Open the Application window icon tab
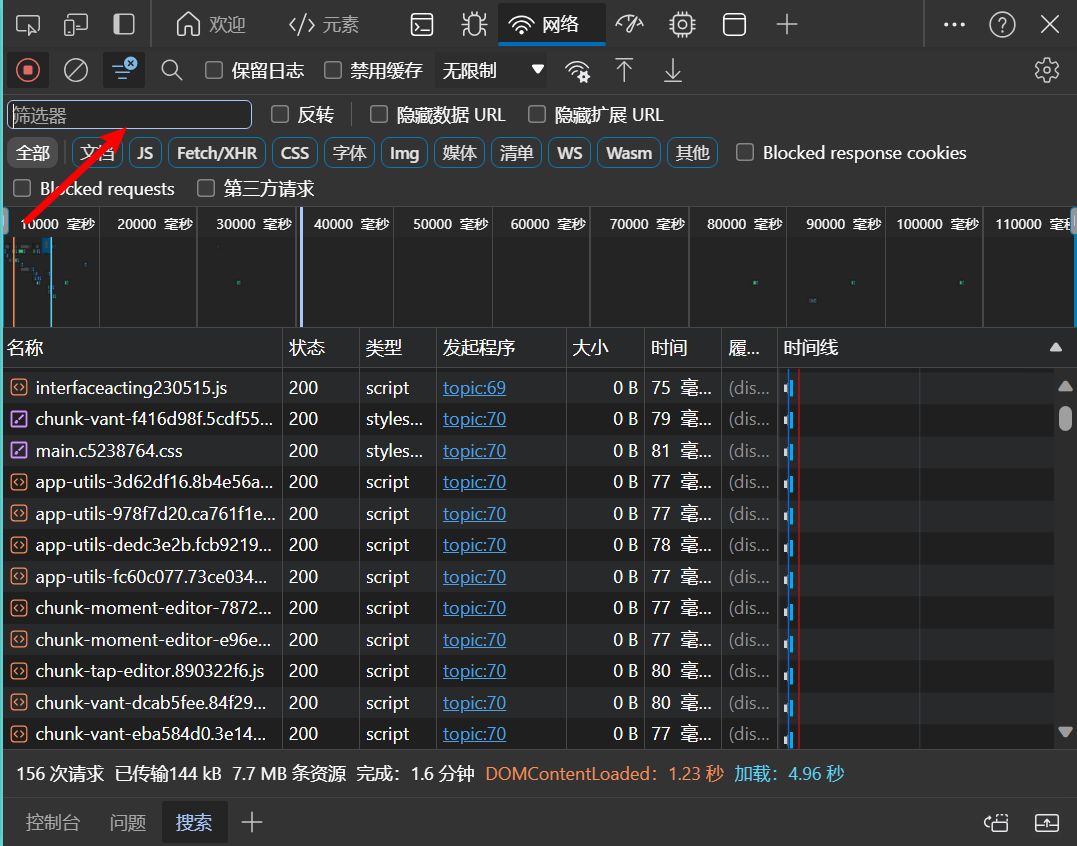 pyautogui.click(x=734, y=25)
